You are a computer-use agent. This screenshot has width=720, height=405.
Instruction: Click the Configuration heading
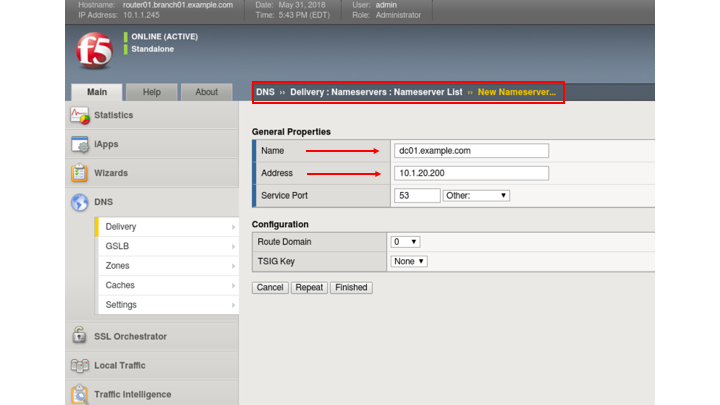(280, 225)
